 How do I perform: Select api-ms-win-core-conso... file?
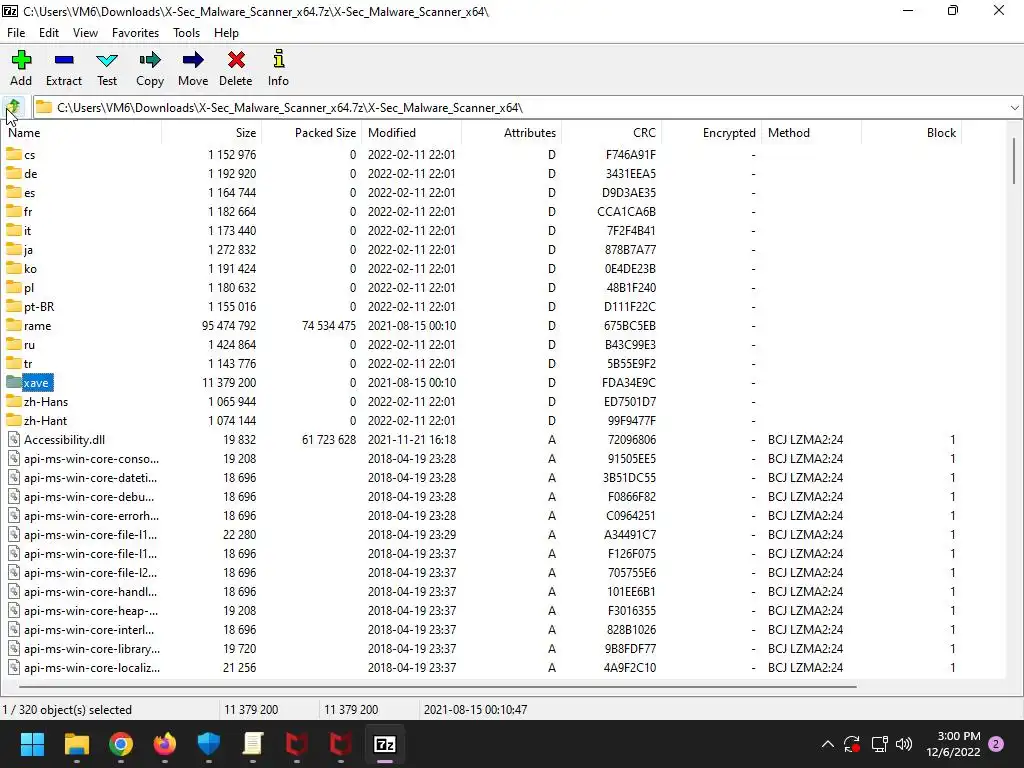pyautogui.click(x=91, y=458)
